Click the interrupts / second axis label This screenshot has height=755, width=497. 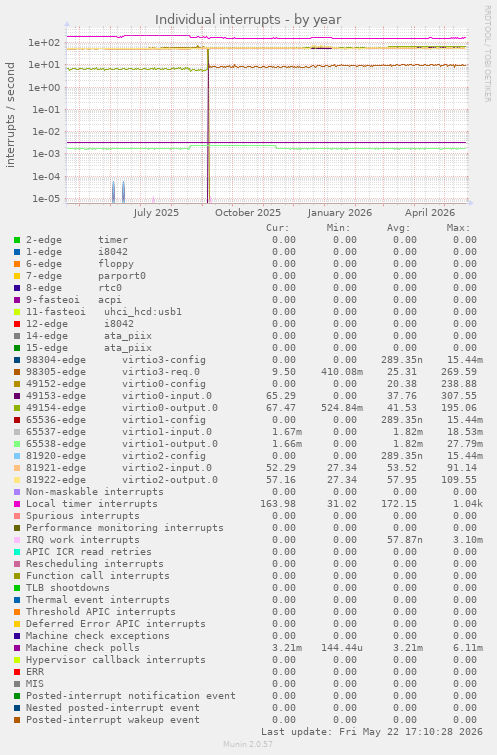click(x=11, y=115)
